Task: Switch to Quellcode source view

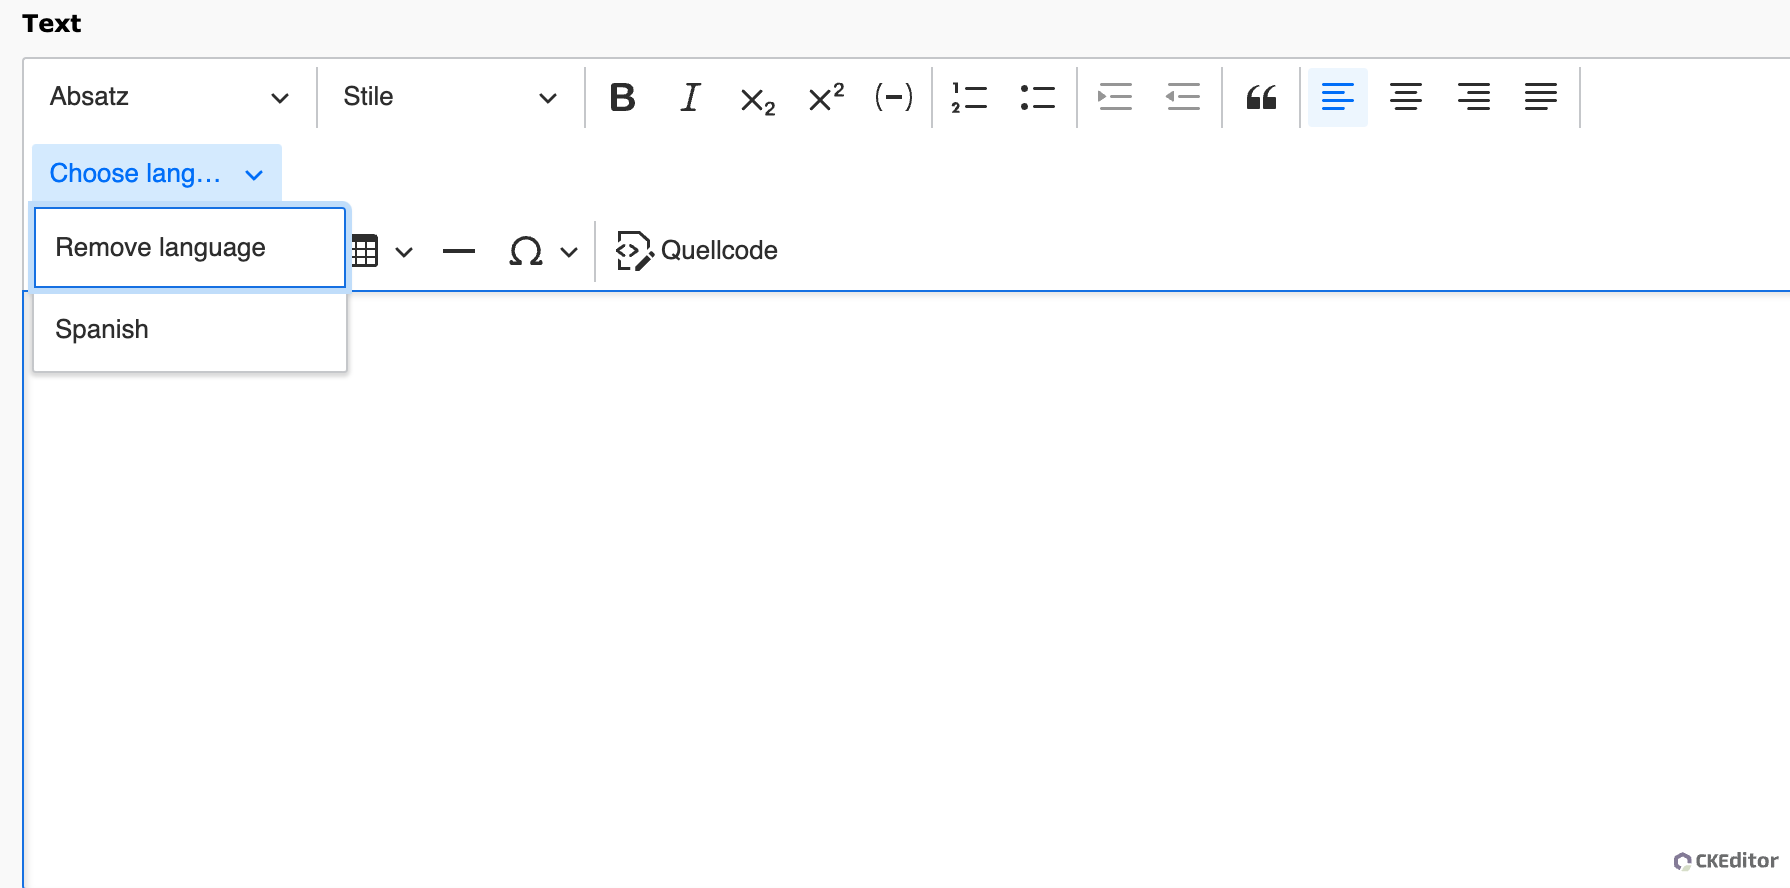Action: pos(697,251)
